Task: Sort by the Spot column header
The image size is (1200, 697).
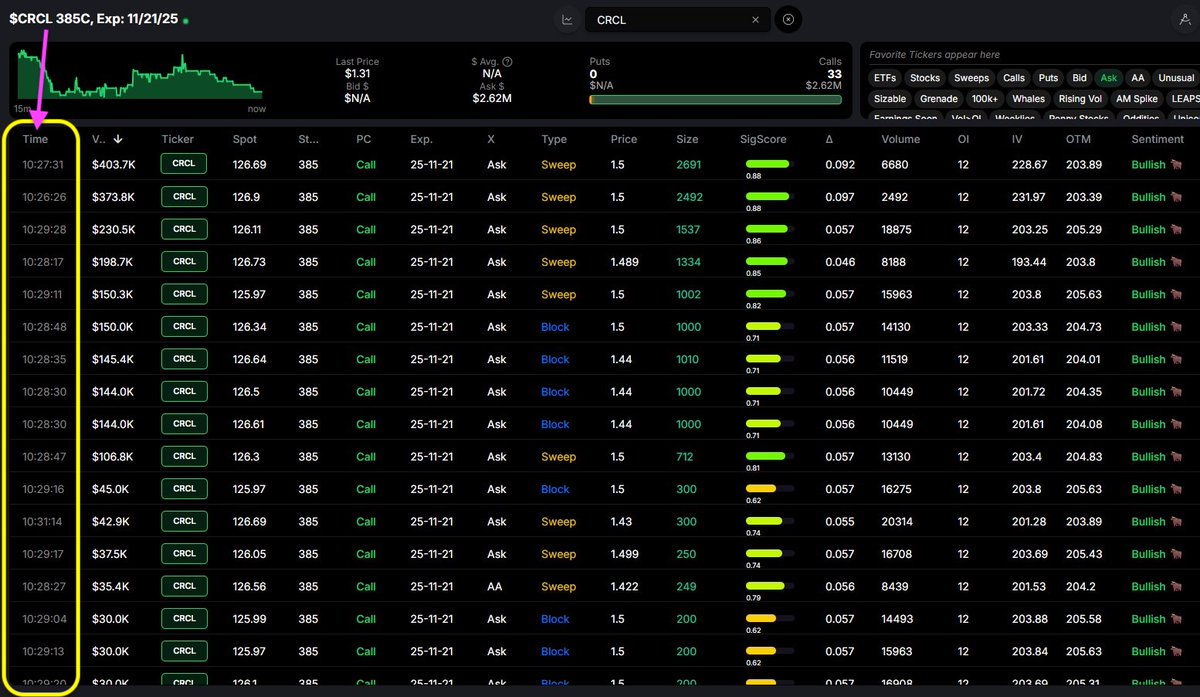Action: coord(244,140)
